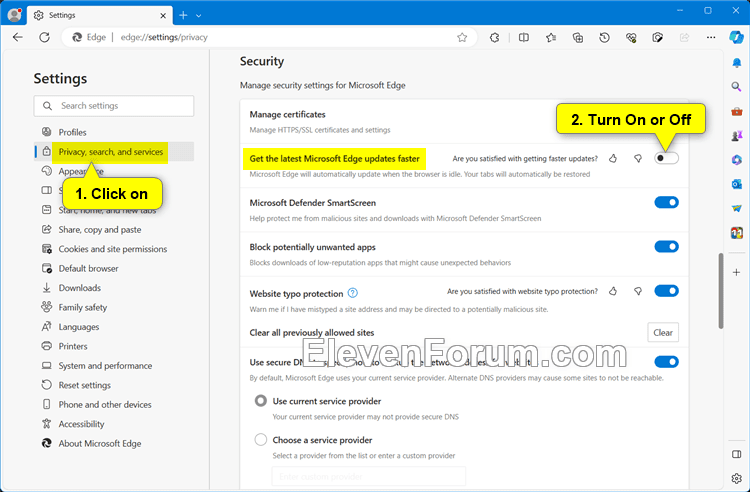Open Profiles in the settings menu
The image size is (750, 492).
tap(114, 132)
